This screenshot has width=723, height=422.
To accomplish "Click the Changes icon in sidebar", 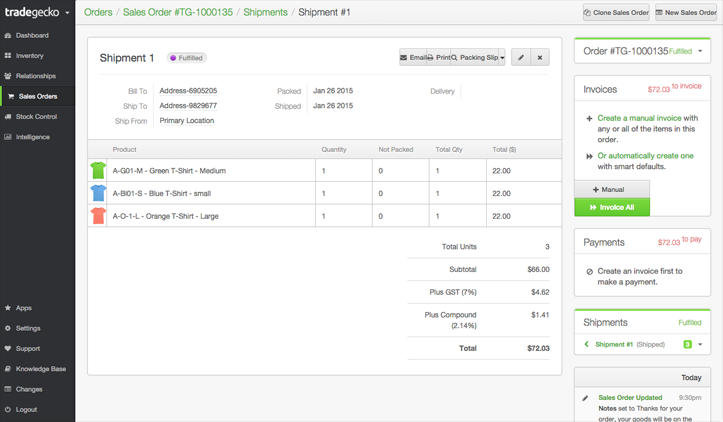I will [7, 389].
